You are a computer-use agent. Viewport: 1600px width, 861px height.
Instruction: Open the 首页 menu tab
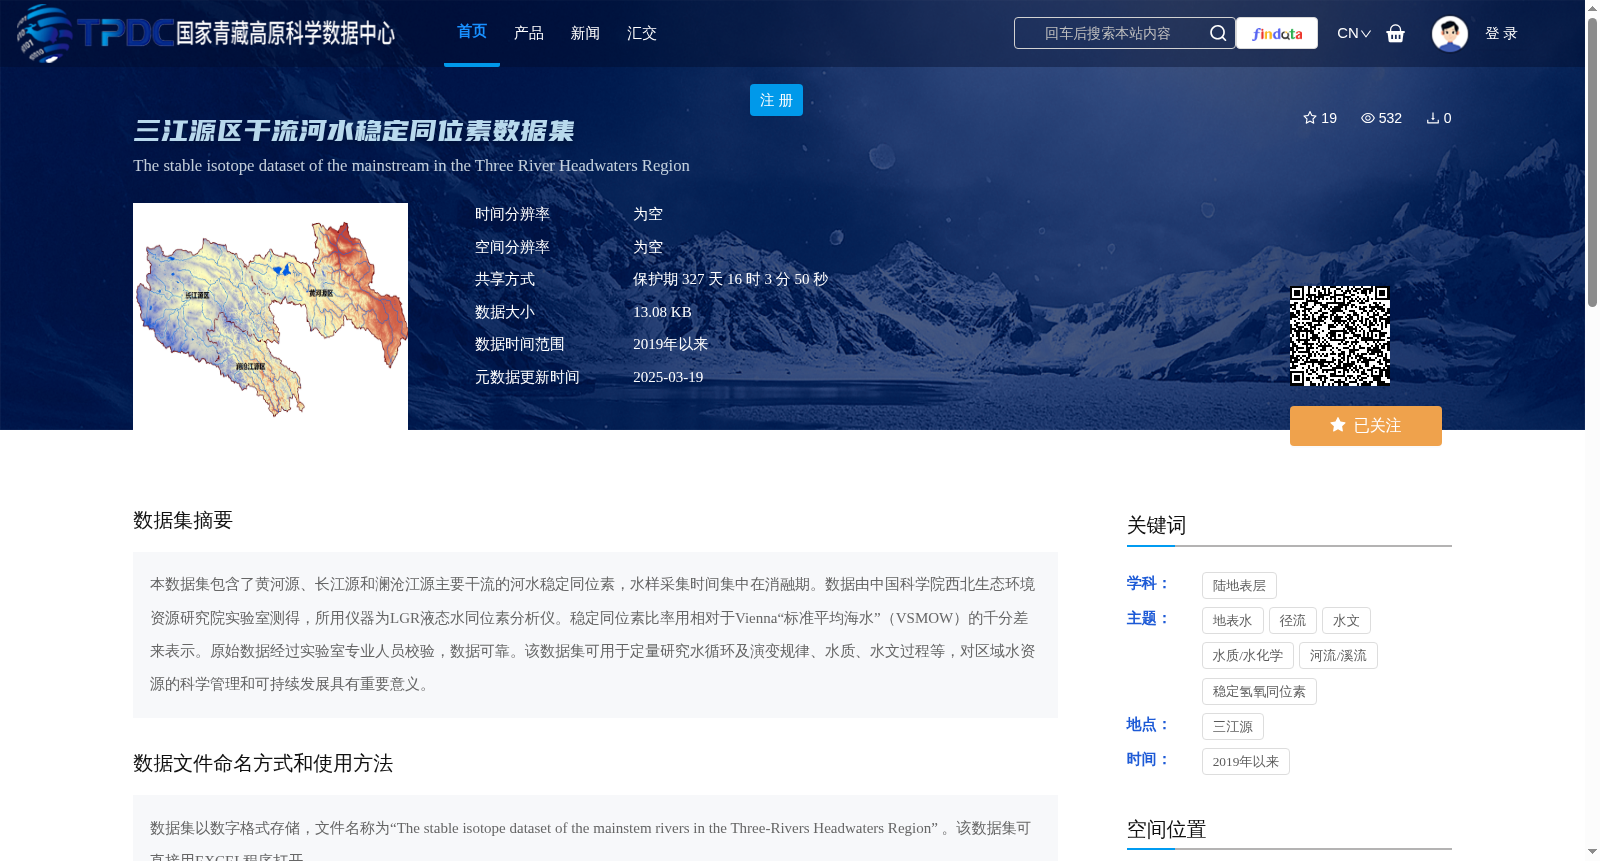(x=472, y=32)
